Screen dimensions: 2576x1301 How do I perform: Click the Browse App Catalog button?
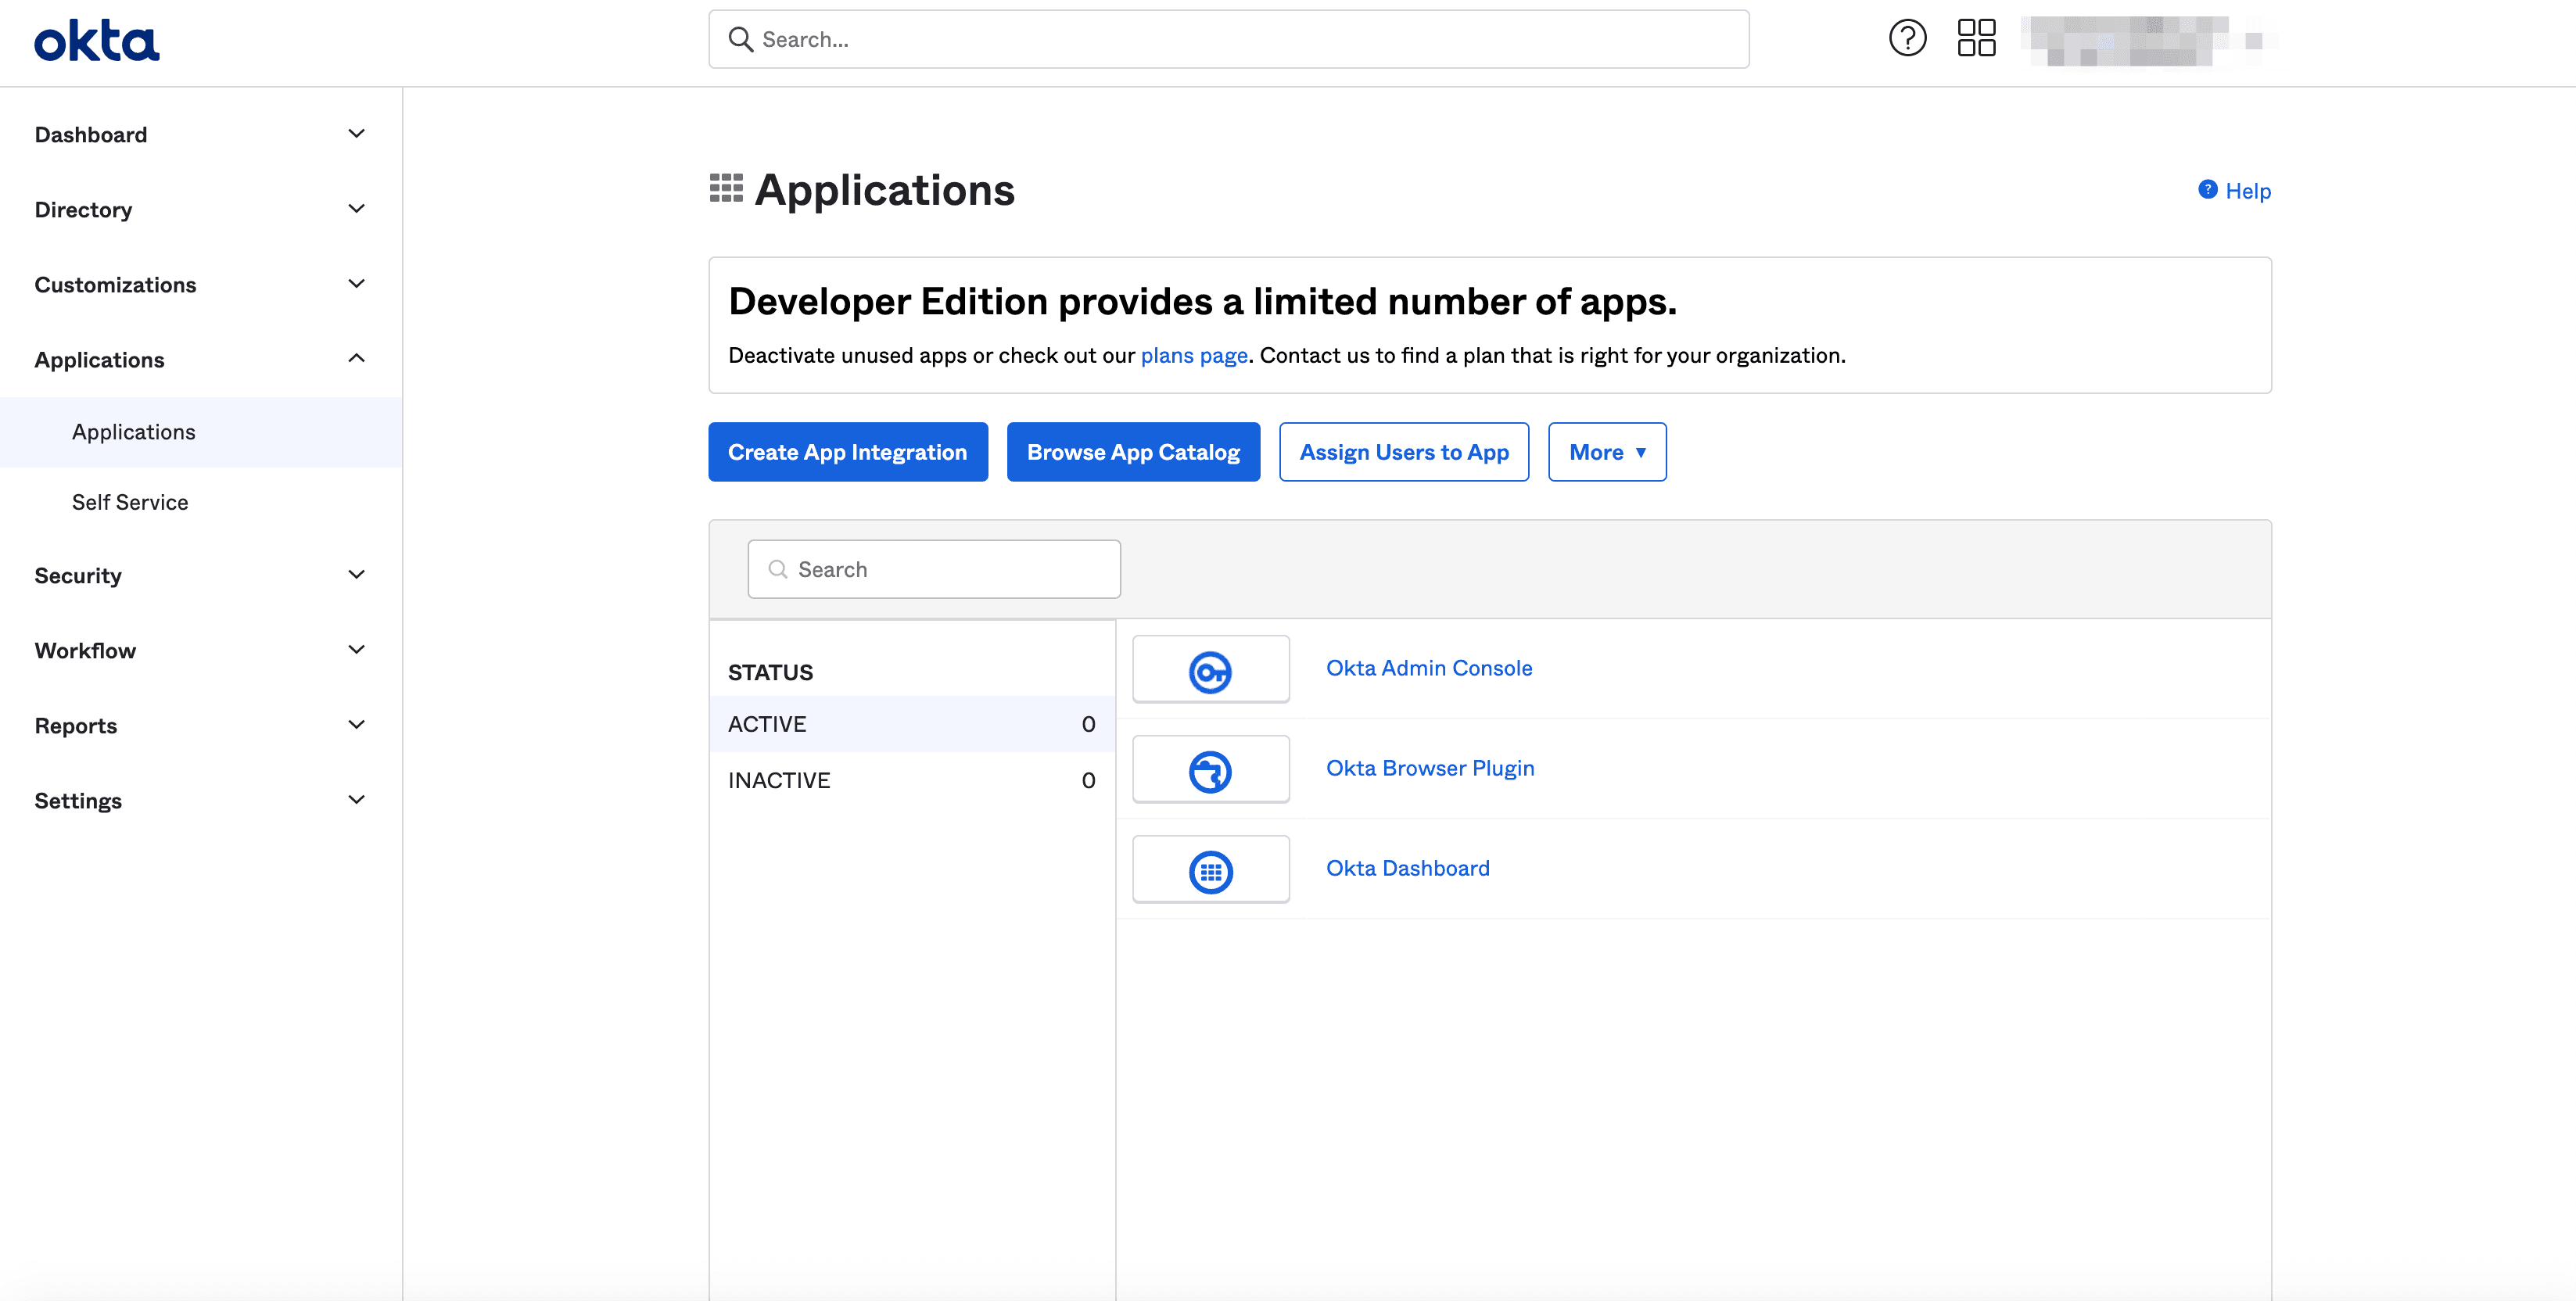(x=1133, y=451)
